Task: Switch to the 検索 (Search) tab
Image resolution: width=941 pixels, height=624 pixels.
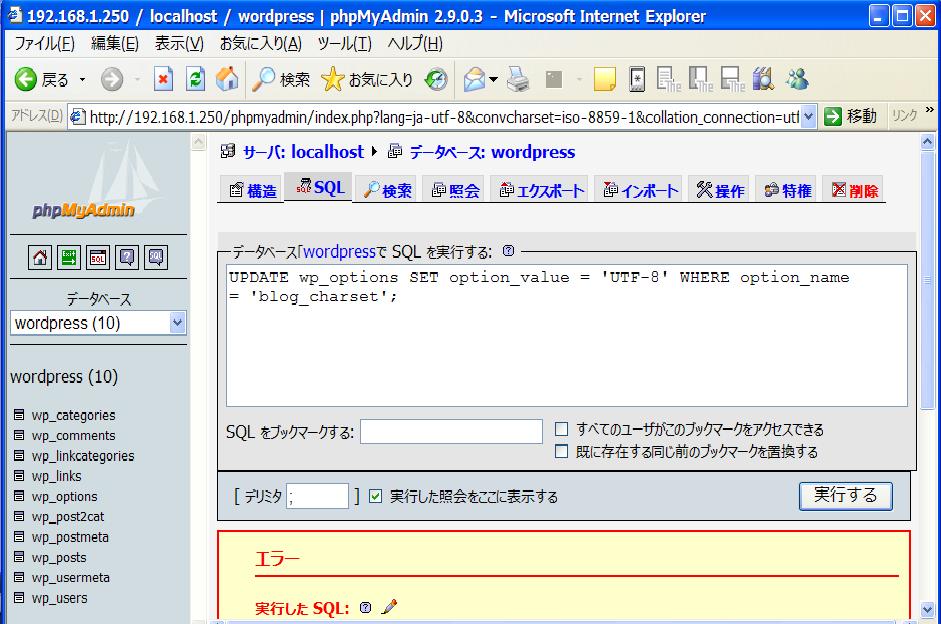Action: (388, 190)
